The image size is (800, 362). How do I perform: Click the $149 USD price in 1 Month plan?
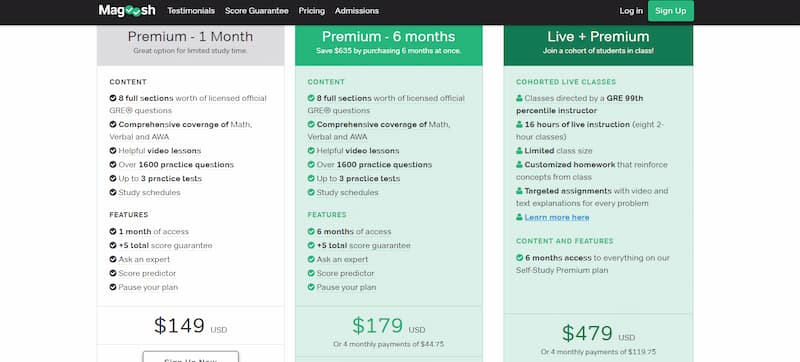pos(190,326)
